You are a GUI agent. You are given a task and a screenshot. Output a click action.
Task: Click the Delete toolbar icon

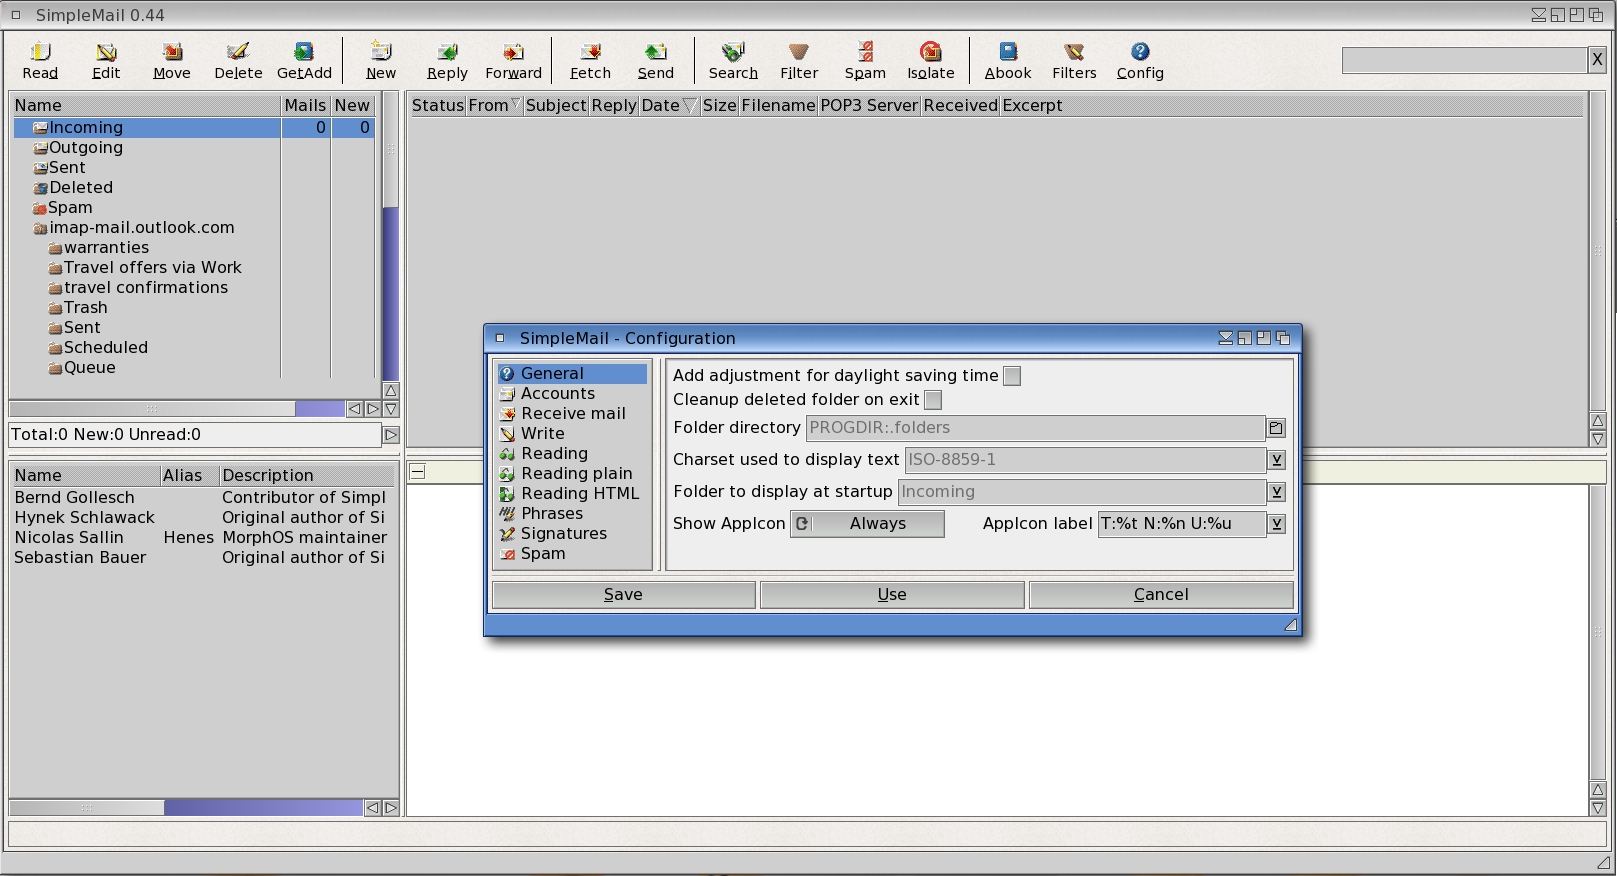pos(238,60)
